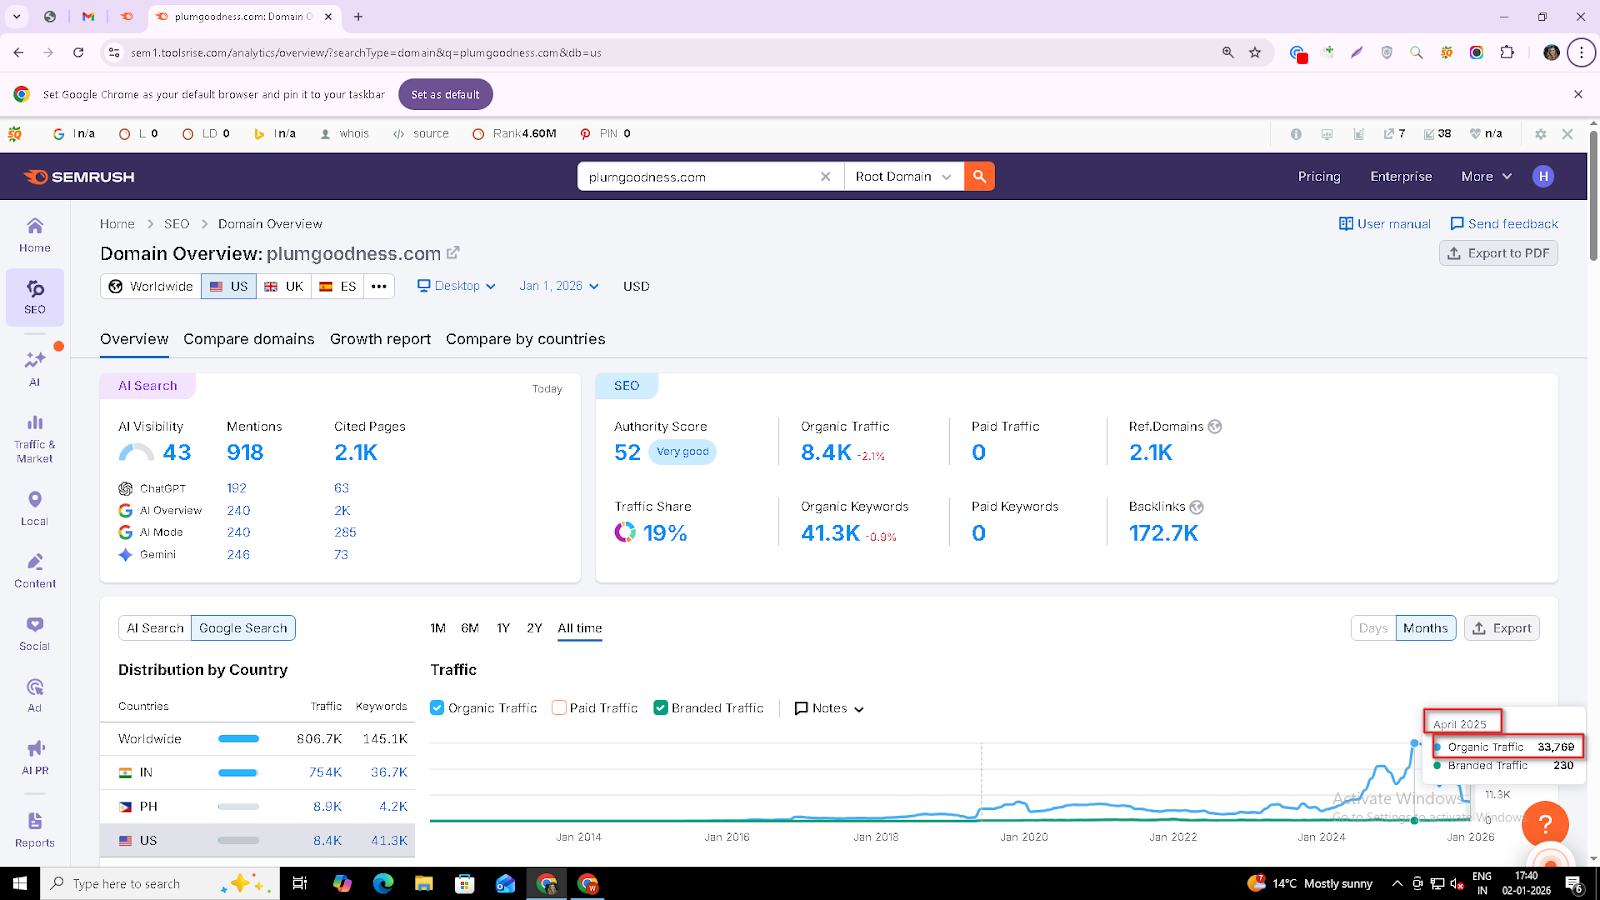Image resolution: width=1600 pixels, height=900 pixels.
Task: Select the ES database
Action: (x=337, y=286)
